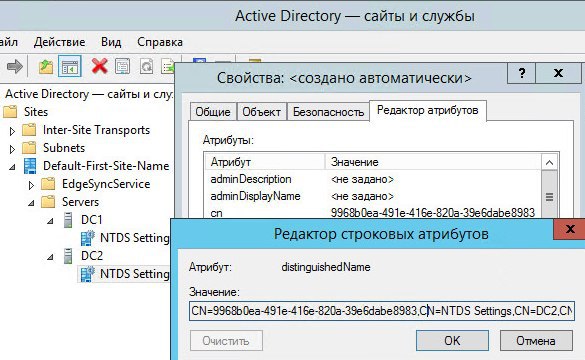The width and height of the screenshot is (585, 360).
Task: Collapse the Servers node
Action: pos(31,203)
